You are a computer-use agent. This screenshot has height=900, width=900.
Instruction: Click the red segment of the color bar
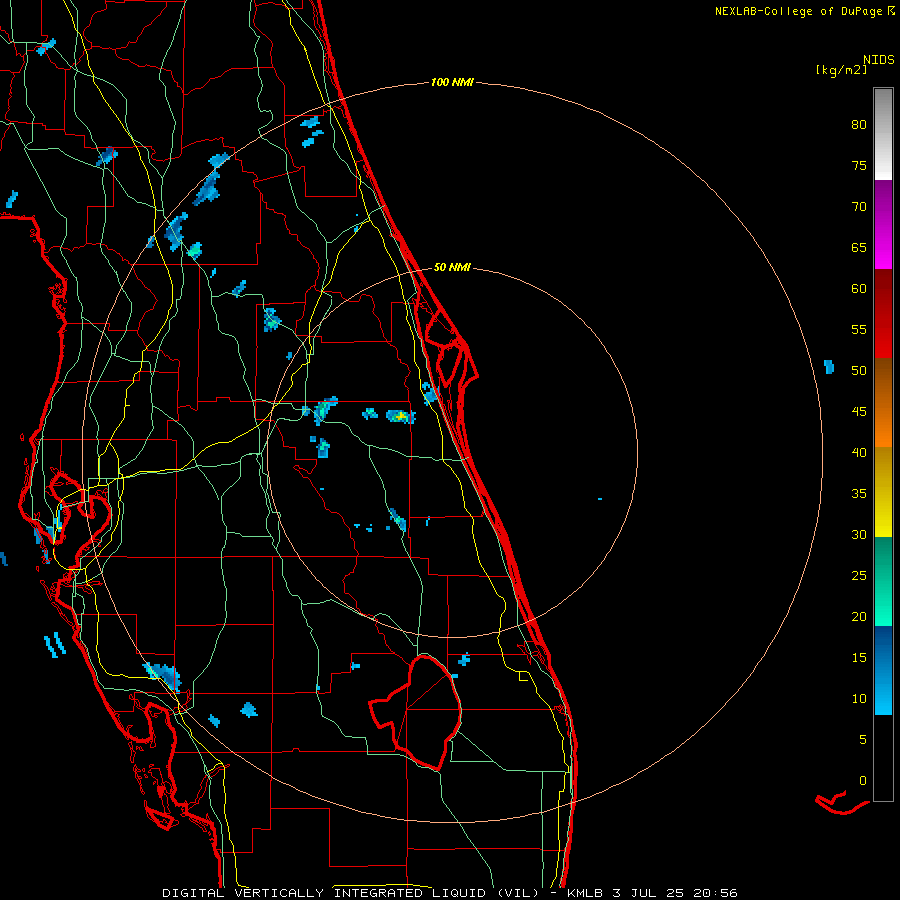[x=883, y=314]
